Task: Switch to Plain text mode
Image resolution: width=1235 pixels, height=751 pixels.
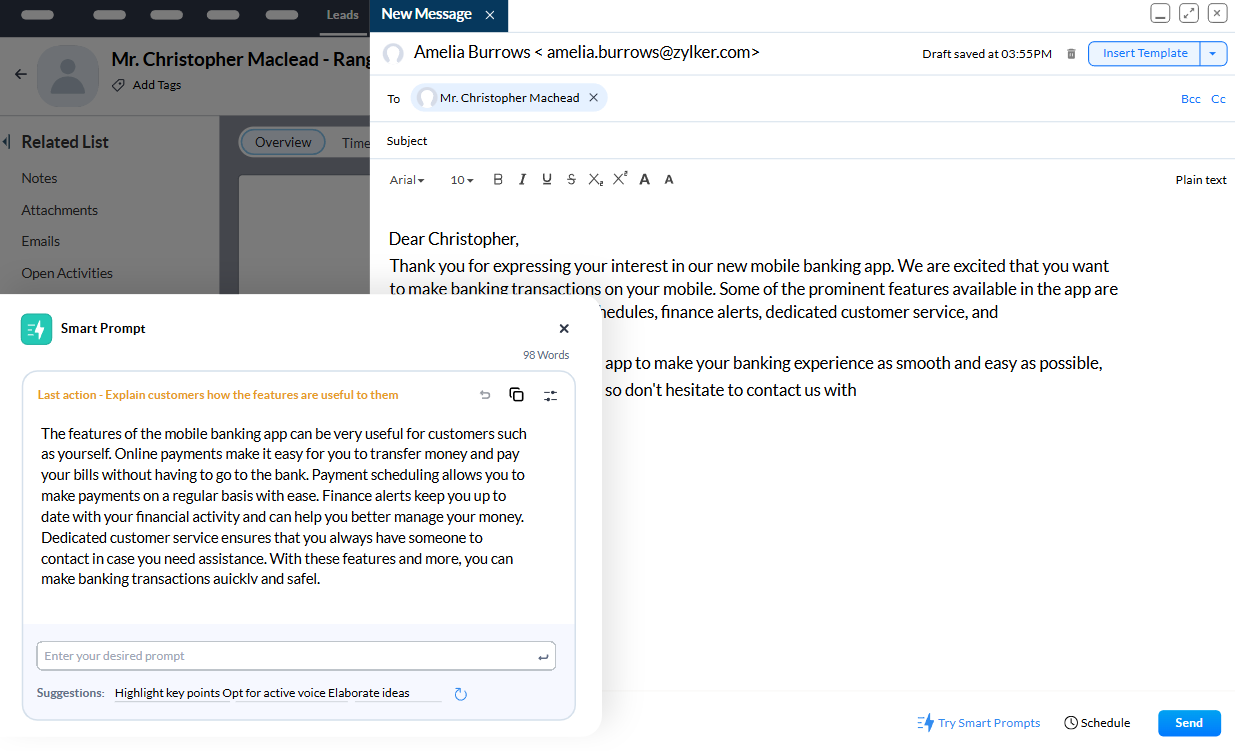Action: [1201, 180]
